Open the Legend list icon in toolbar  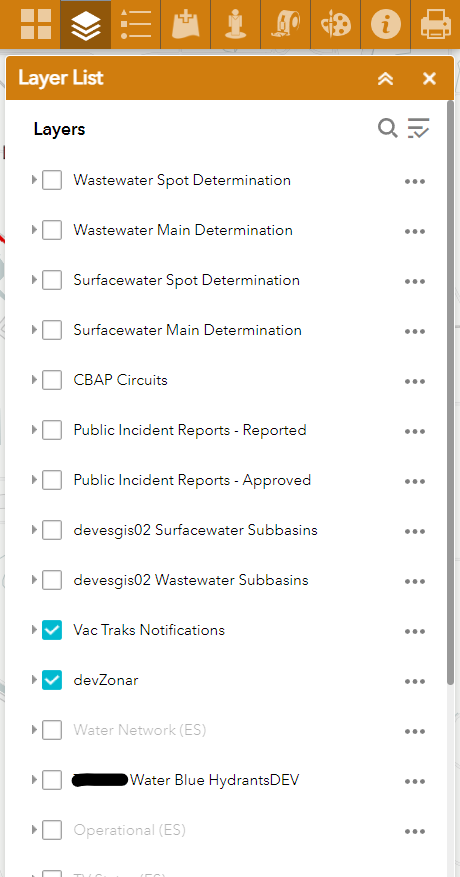[x=135, y=25]
